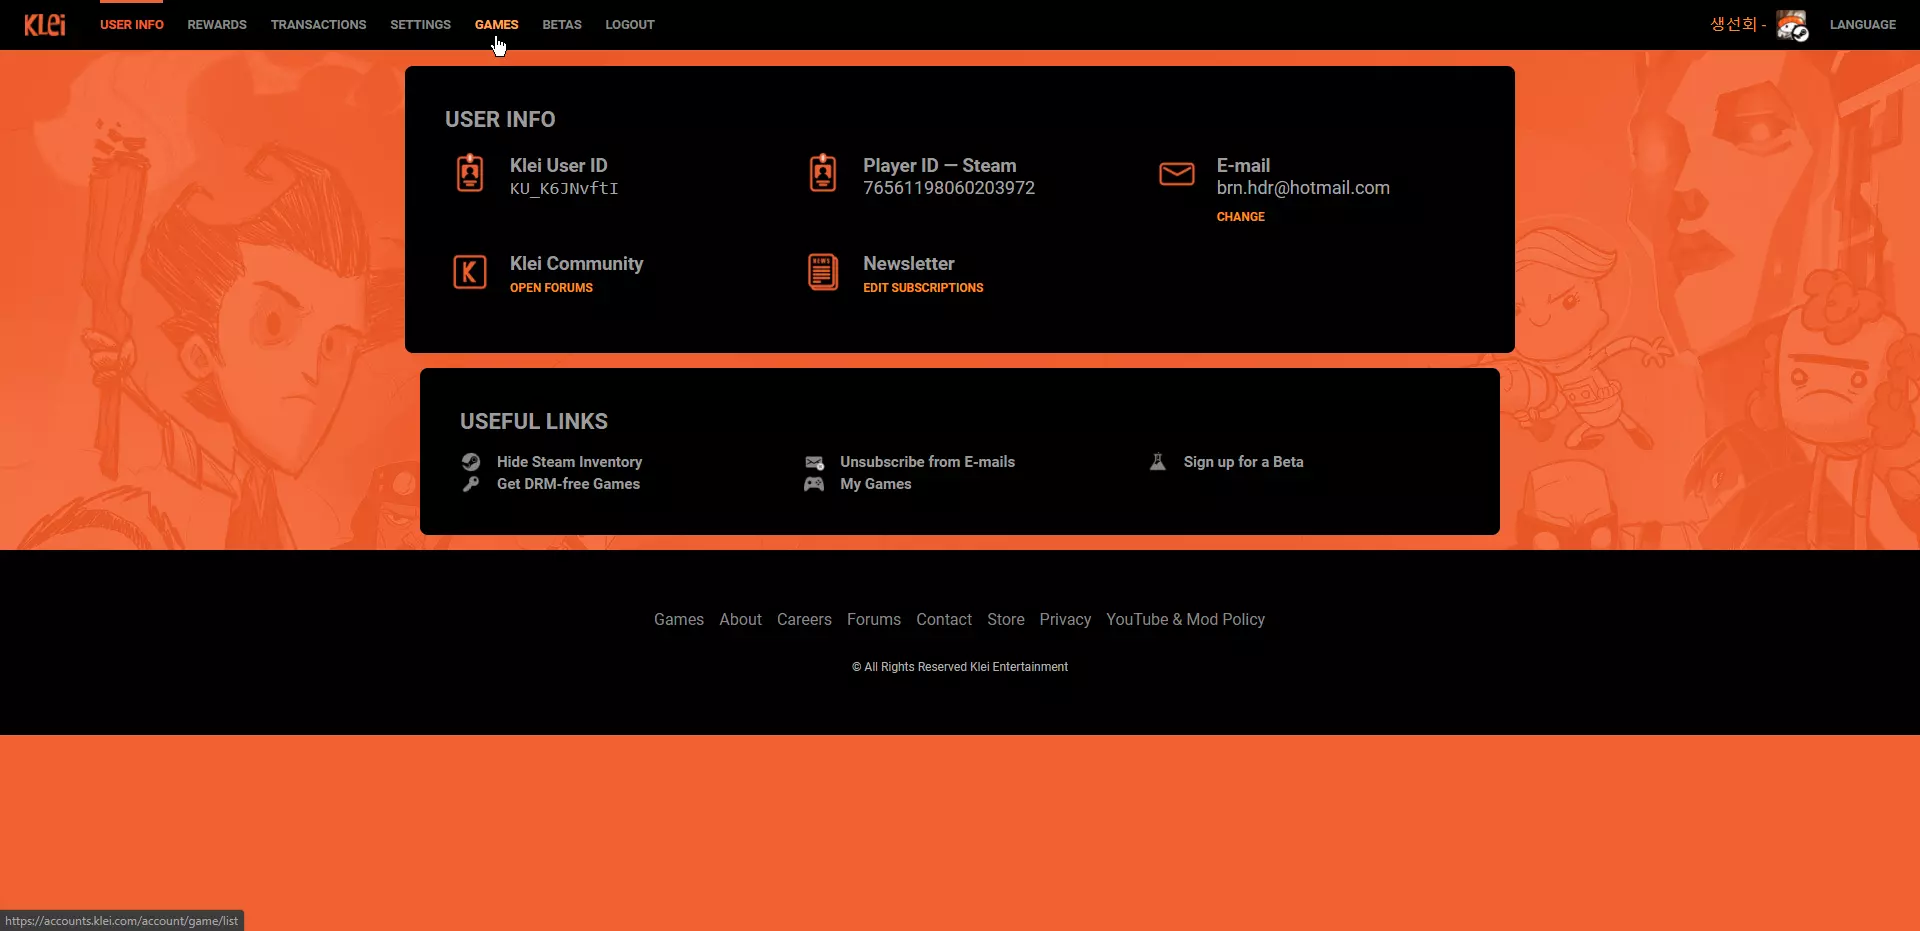Click the Newsletter label
This screenshot has width=1920, height=931.
coord(909,264)
